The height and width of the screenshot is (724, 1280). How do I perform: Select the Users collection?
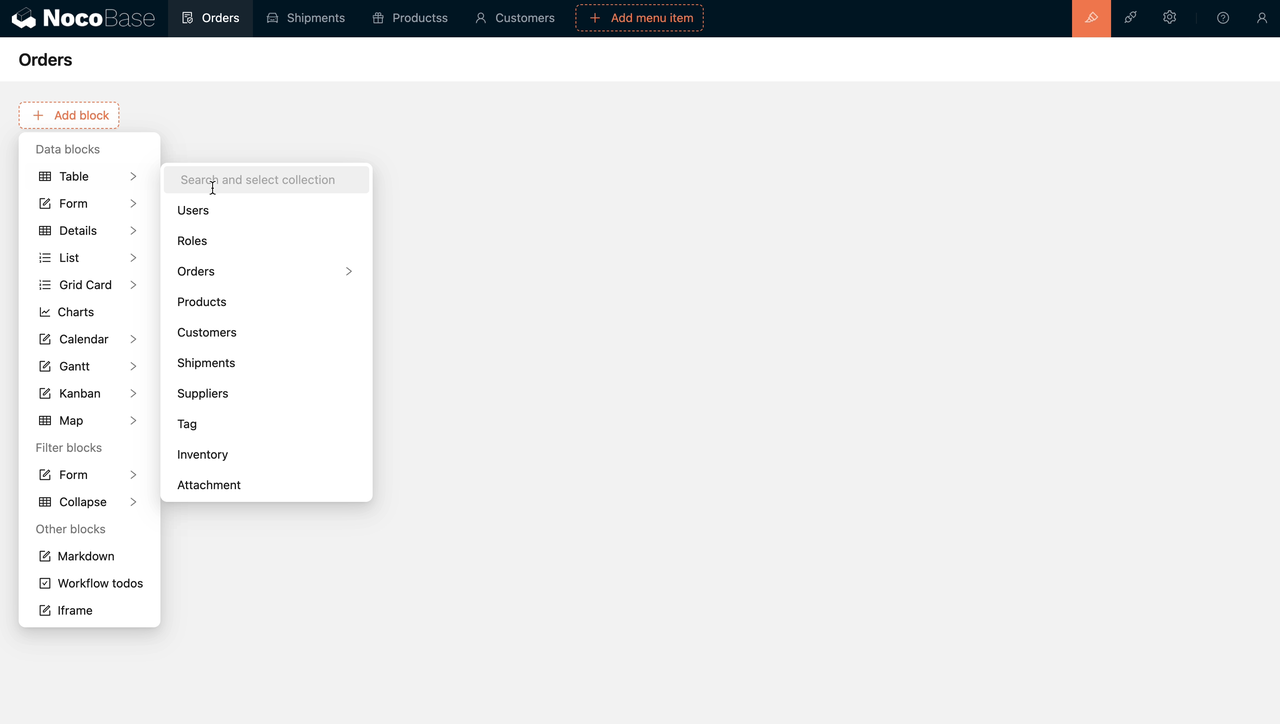pyautogui.click(x=266, y=210)
